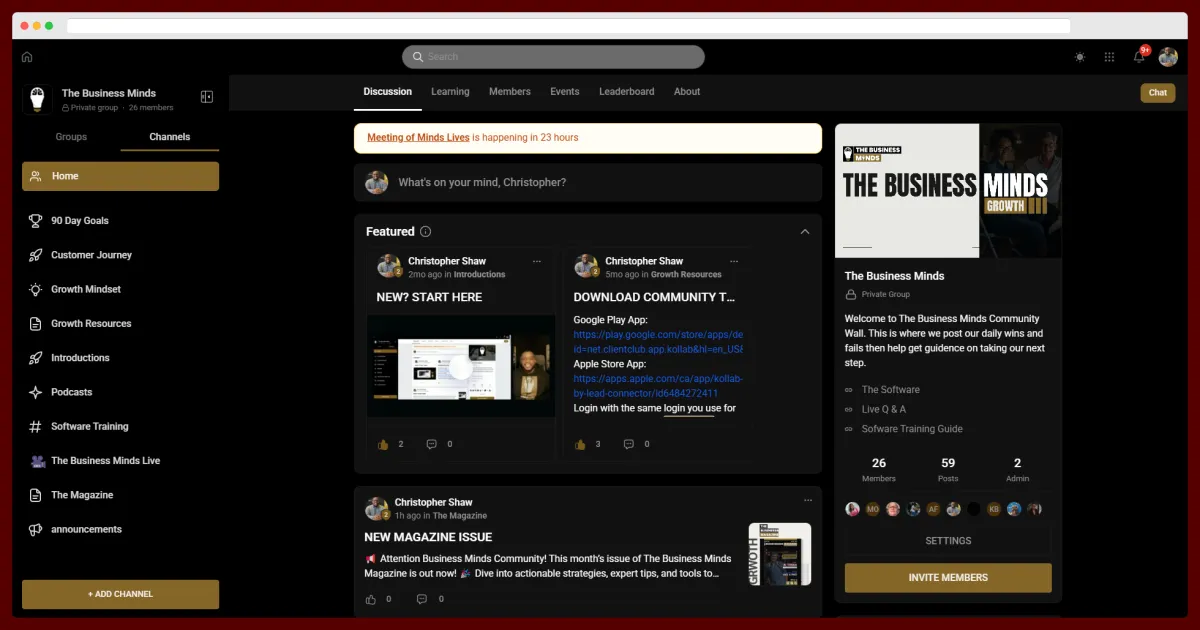Open comments on the NEW MAGAZINE ISSUE post
The height and width of the screenshot is (630, 1200).
[421, 599]
